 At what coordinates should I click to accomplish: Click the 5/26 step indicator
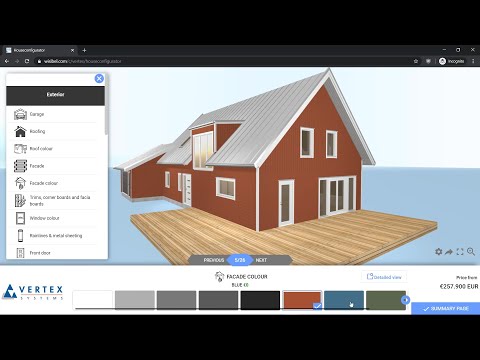pos(240,260)
